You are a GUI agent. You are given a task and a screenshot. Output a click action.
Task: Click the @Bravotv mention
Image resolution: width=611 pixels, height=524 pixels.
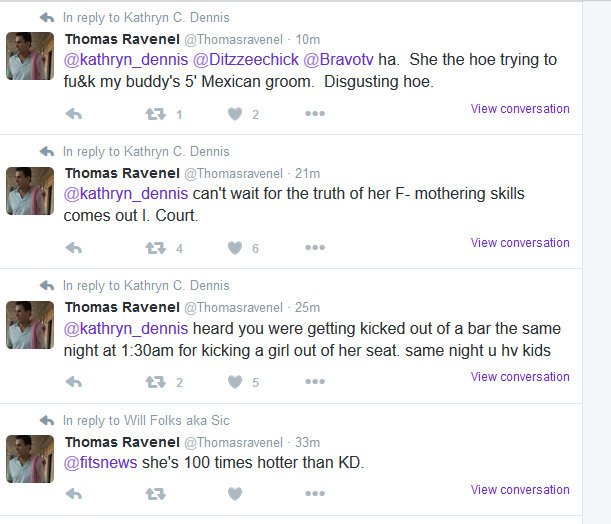[x=338, y=60]
